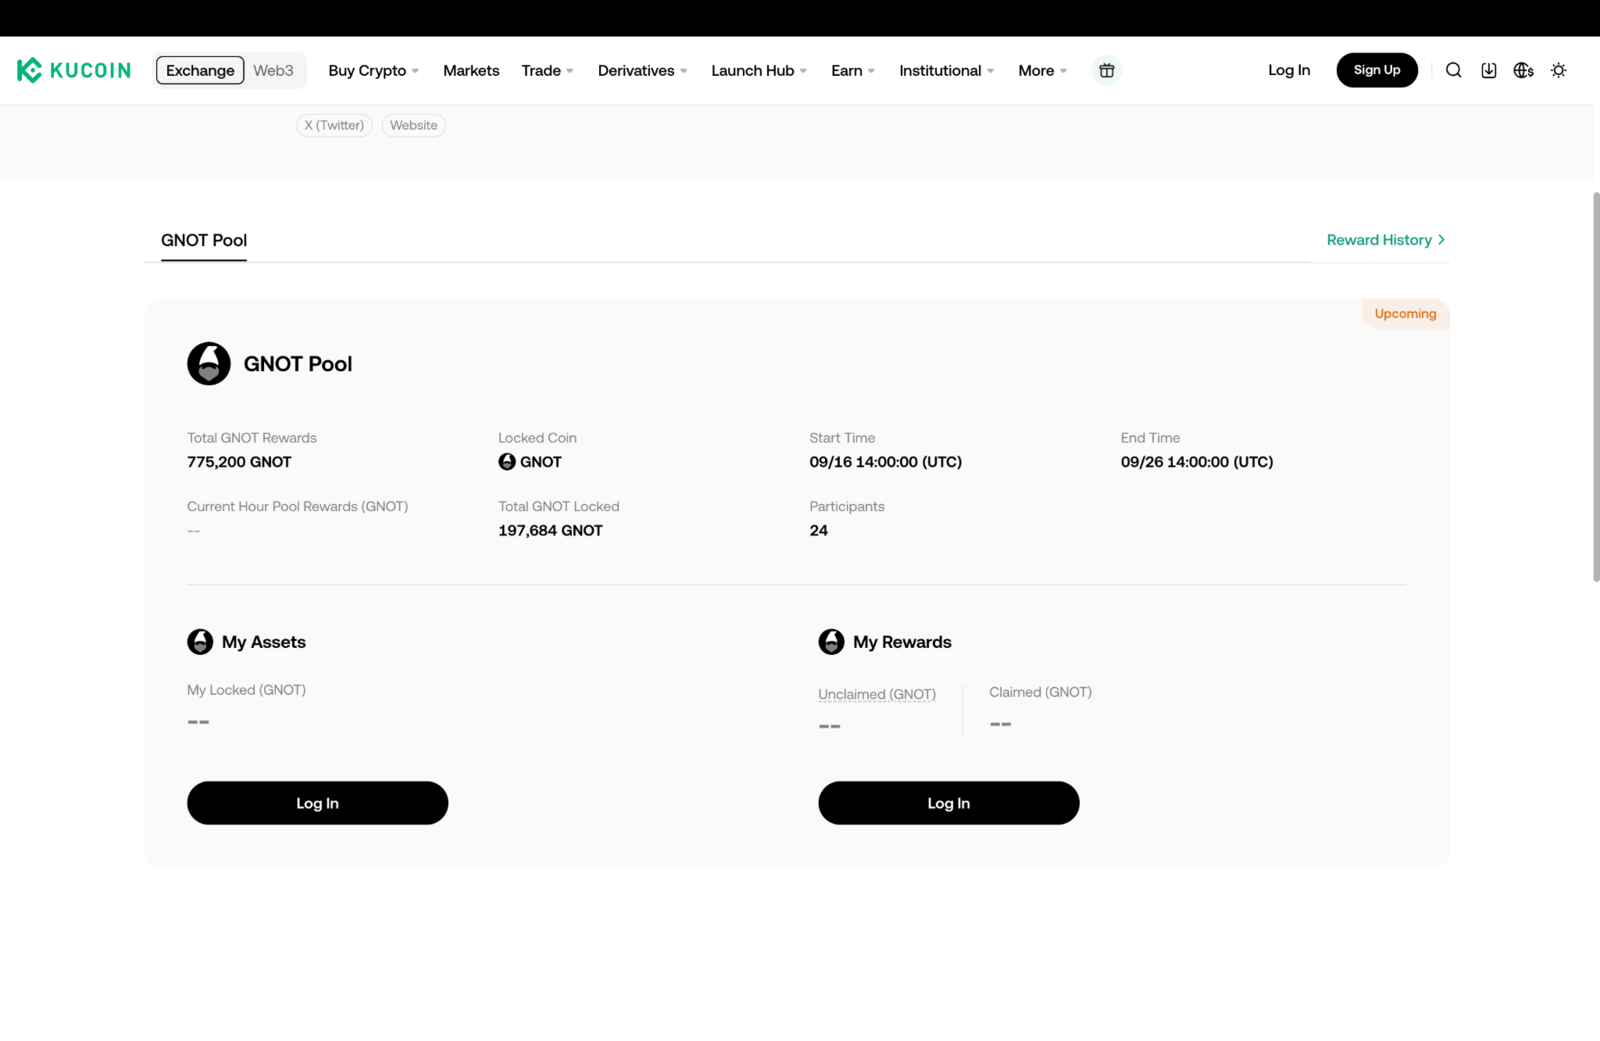This screenshot has height=1041, width=1600.
Task: Select the GNOT Pool tab
Action: 204,240
